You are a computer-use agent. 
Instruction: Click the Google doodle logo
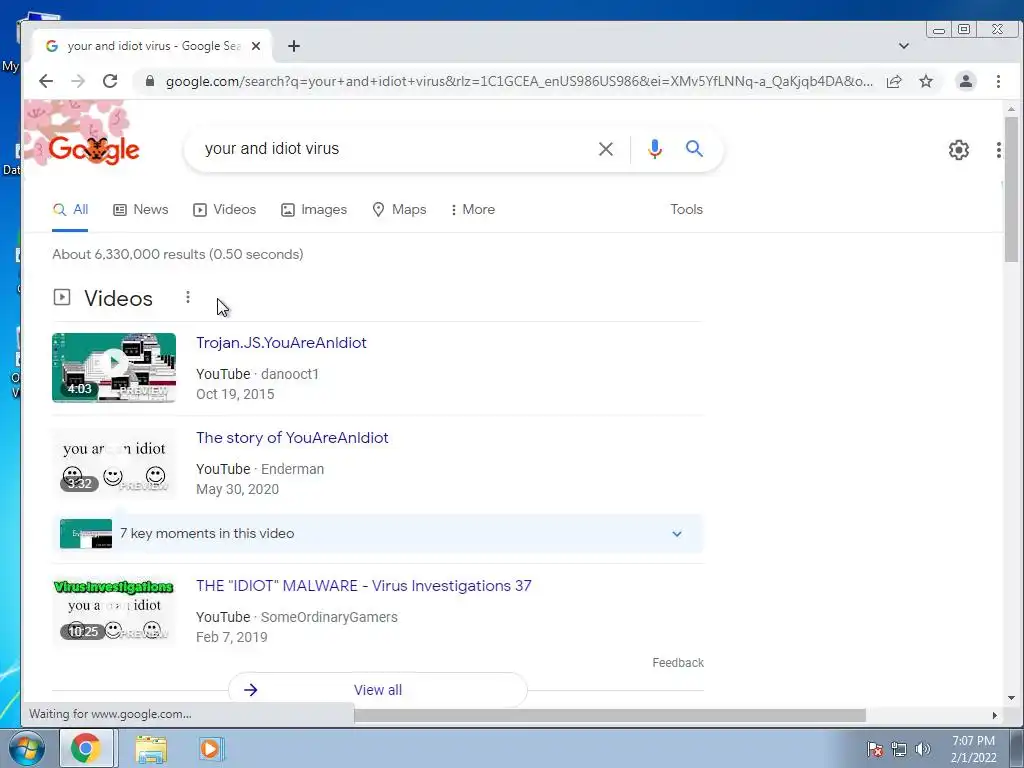[93, 150]
